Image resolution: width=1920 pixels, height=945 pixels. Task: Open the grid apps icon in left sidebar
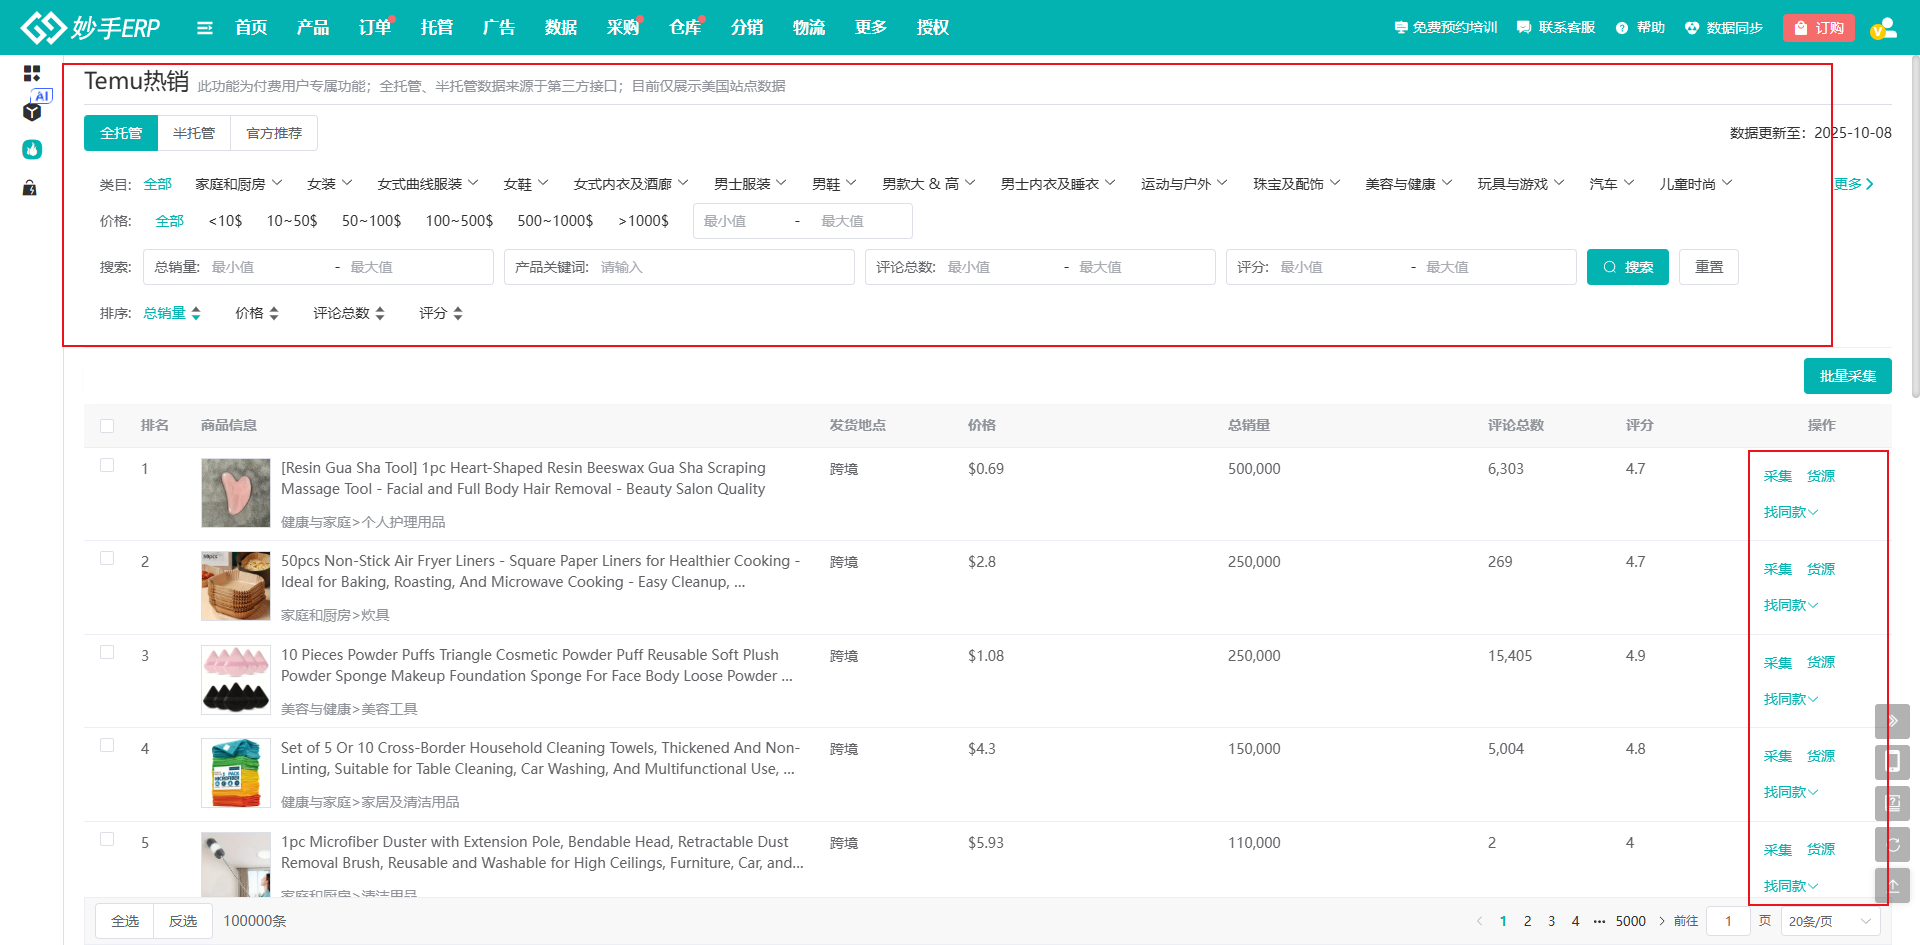(32, 73)
